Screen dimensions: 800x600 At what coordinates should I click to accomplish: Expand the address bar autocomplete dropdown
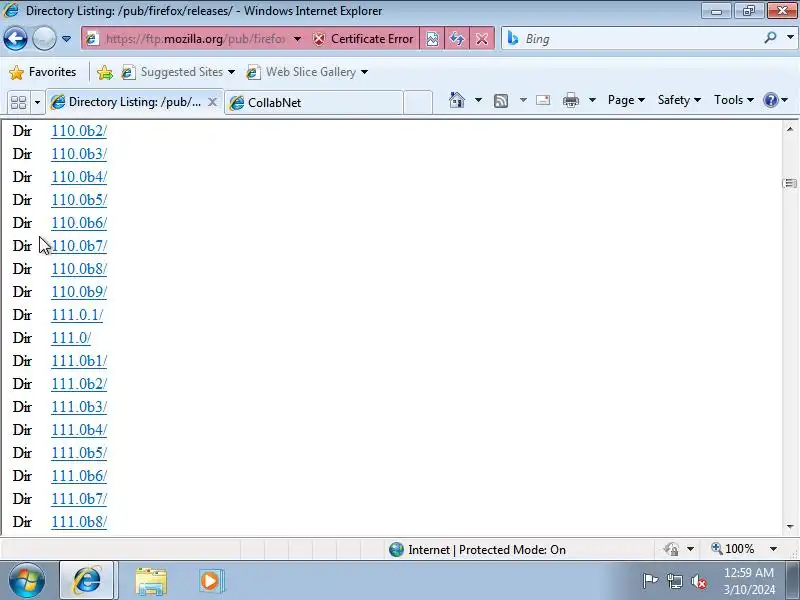point(297,39)
